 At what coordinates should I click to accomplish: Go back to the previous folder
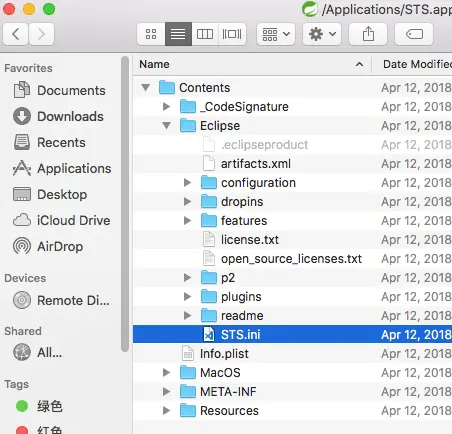point(15,34)
